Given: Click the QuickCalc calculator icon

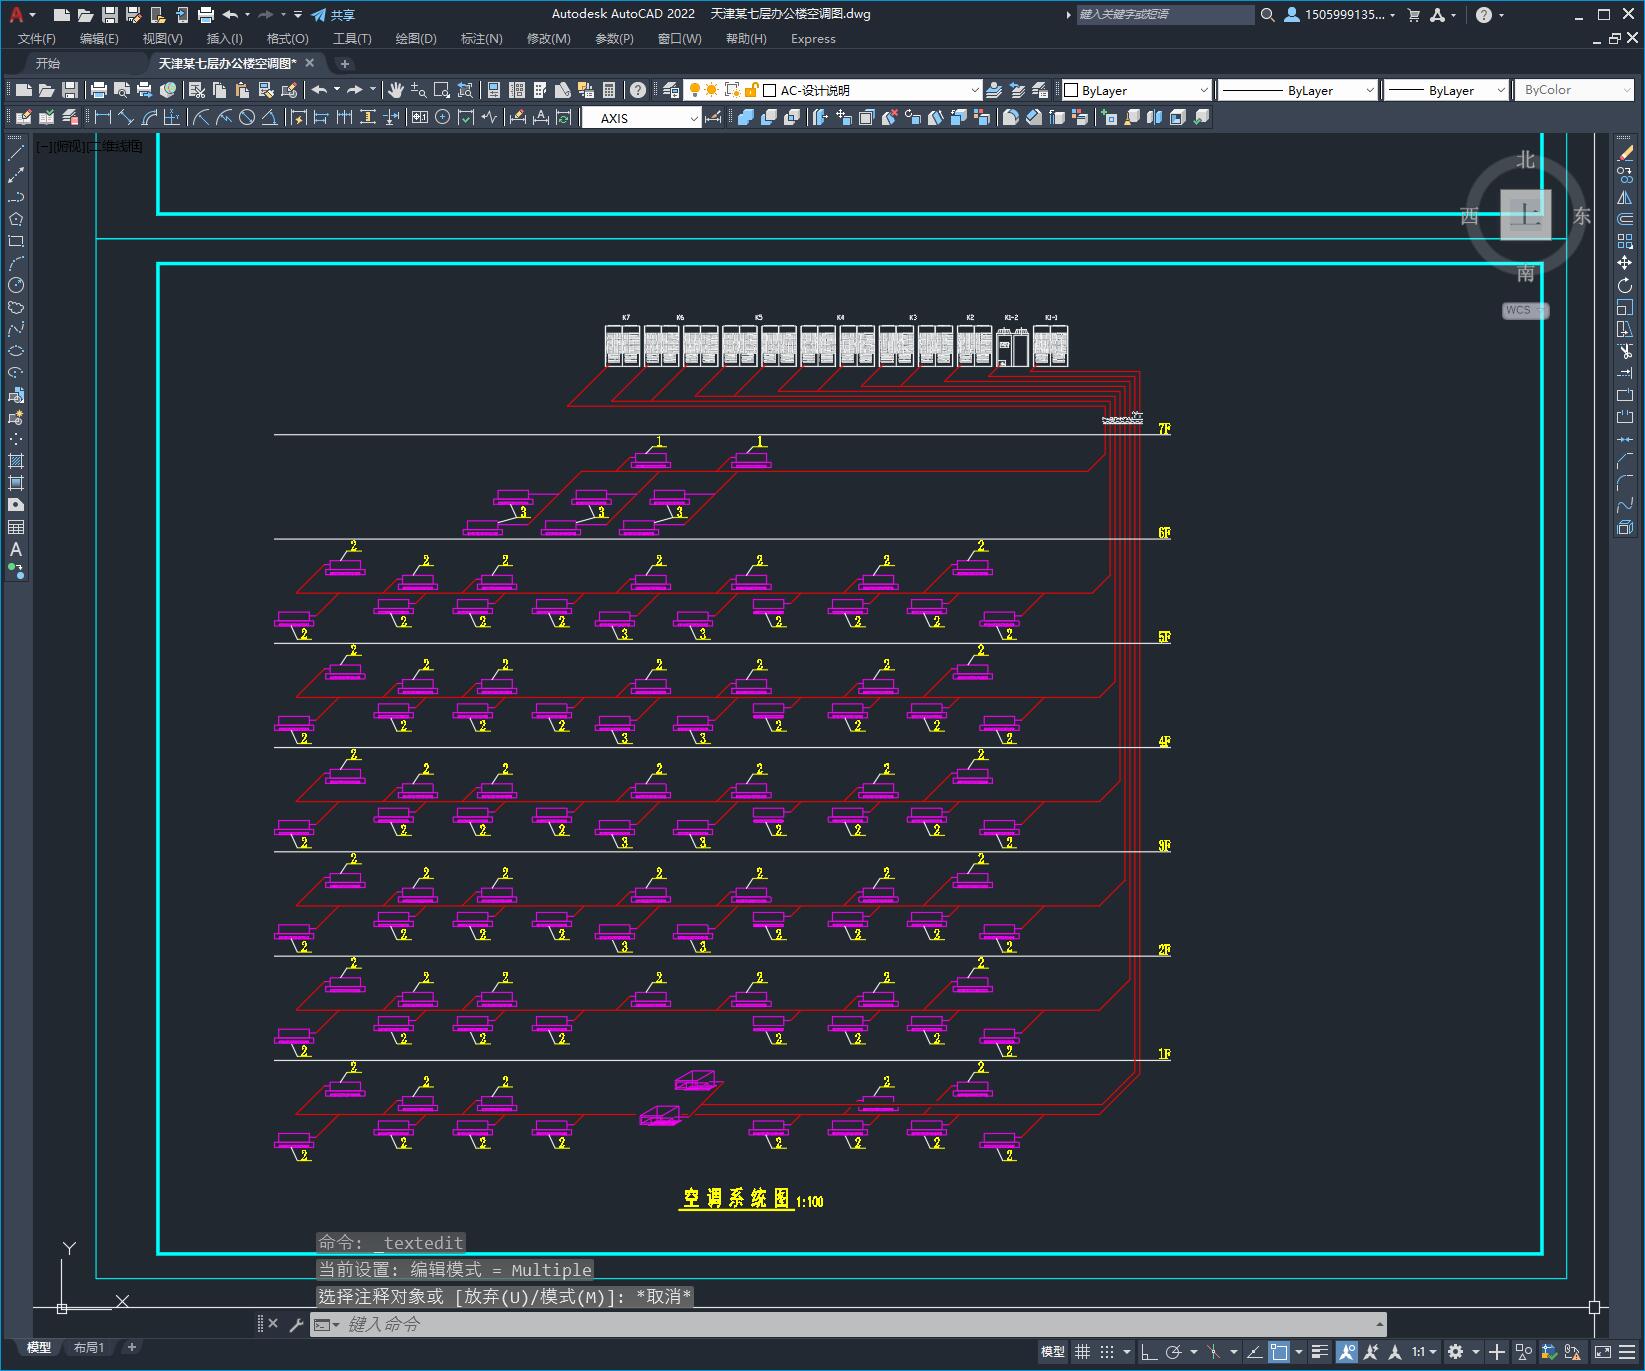Looking at the screenshot, I should 609,90.
